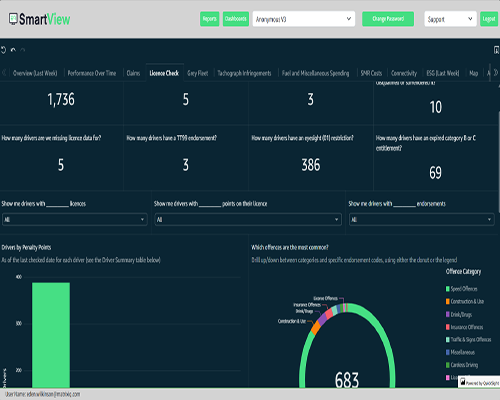Expand the endorsements filter dropdown
The width and height of the screenshot is (500, 400).
[x=422, y=219]
